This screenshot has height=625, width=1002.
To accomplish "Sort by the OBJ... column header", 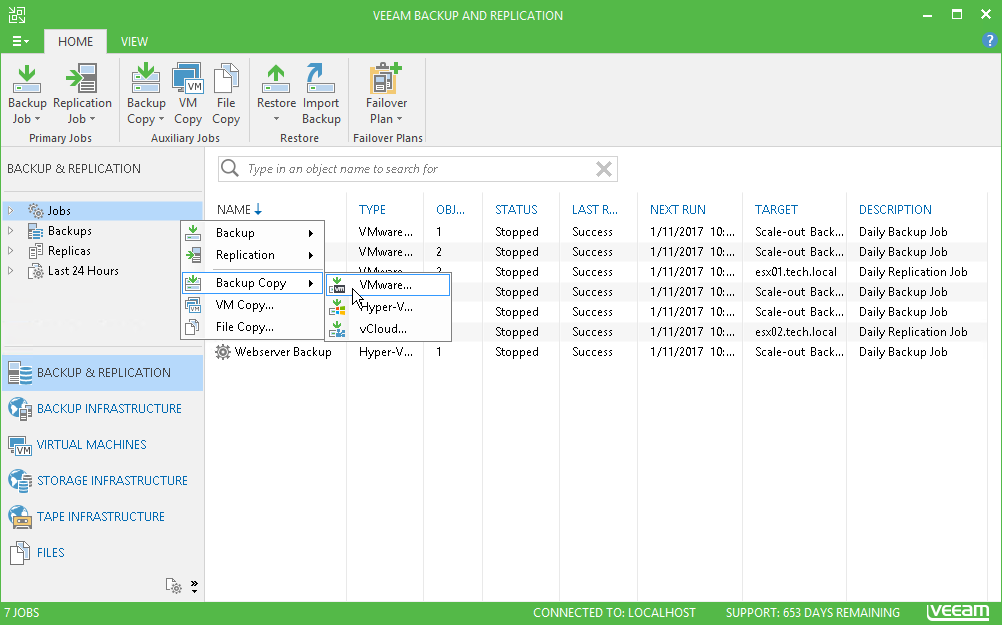I will 450,210.
